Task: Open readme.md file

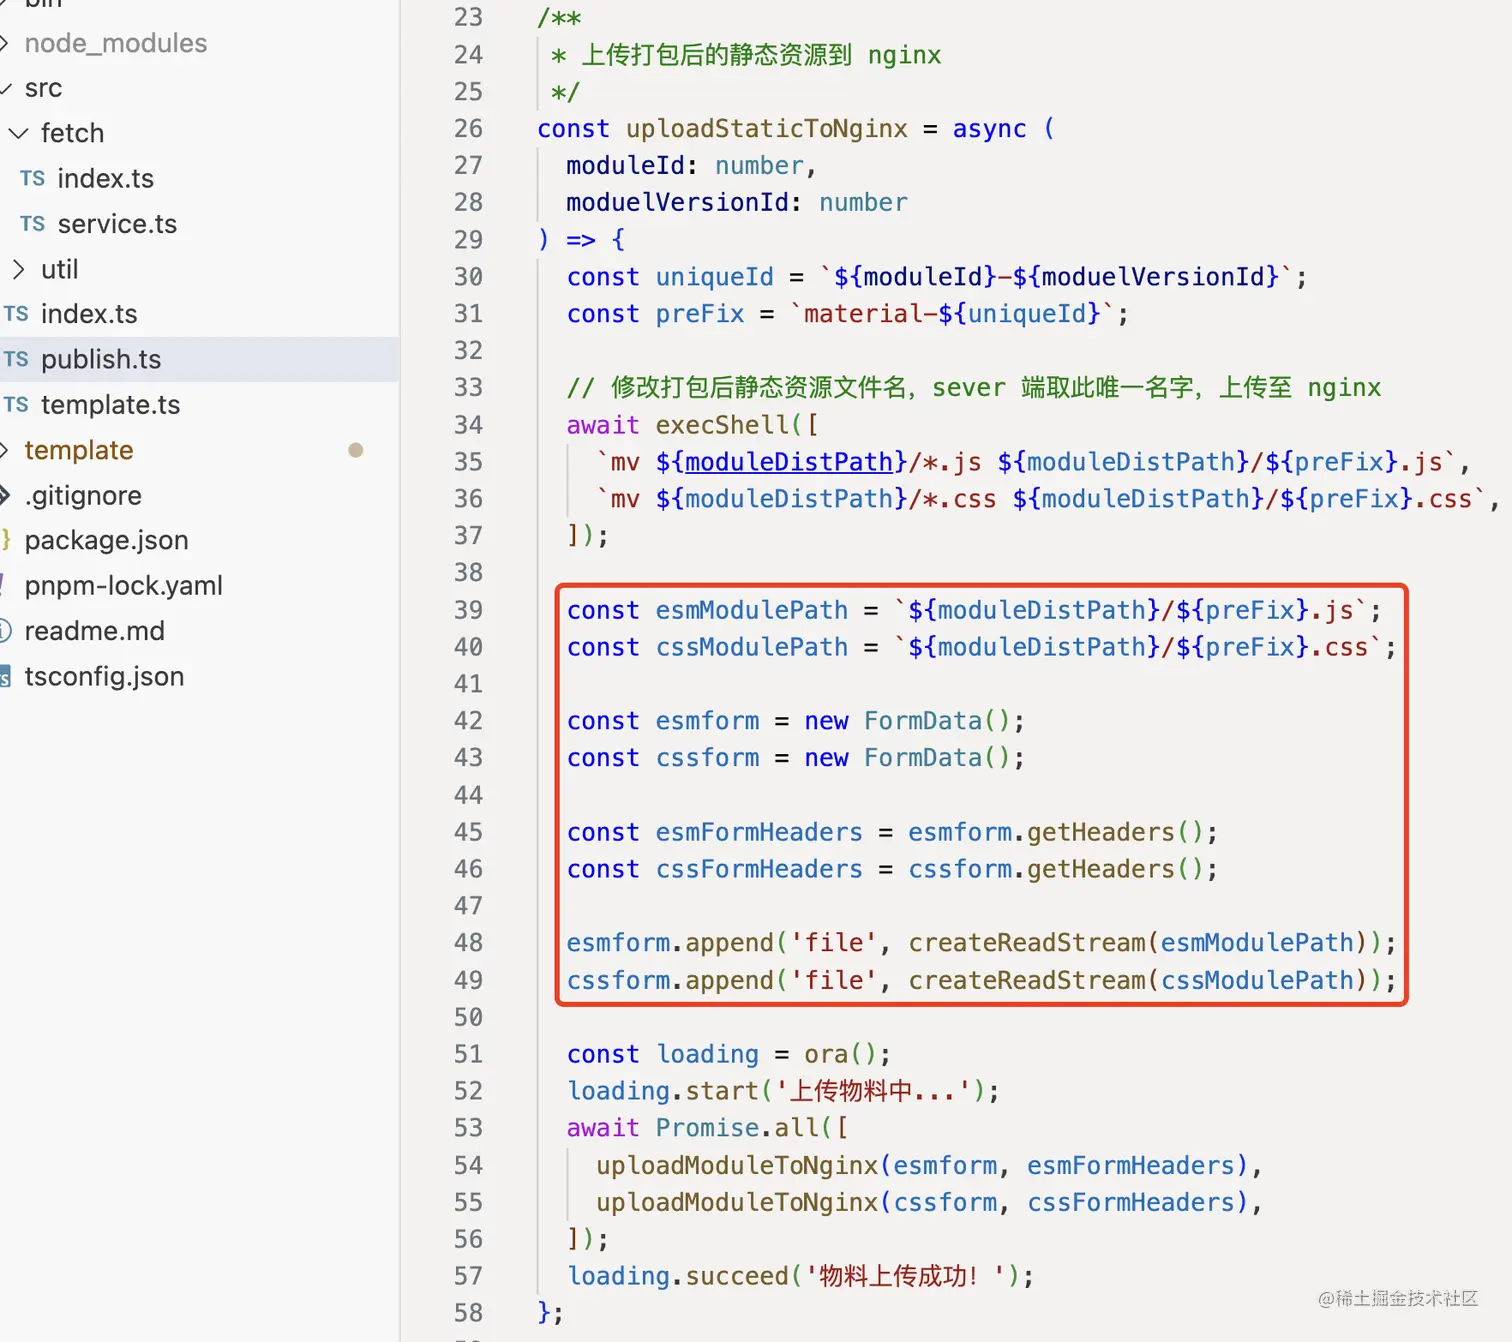Action: point(94,631)
